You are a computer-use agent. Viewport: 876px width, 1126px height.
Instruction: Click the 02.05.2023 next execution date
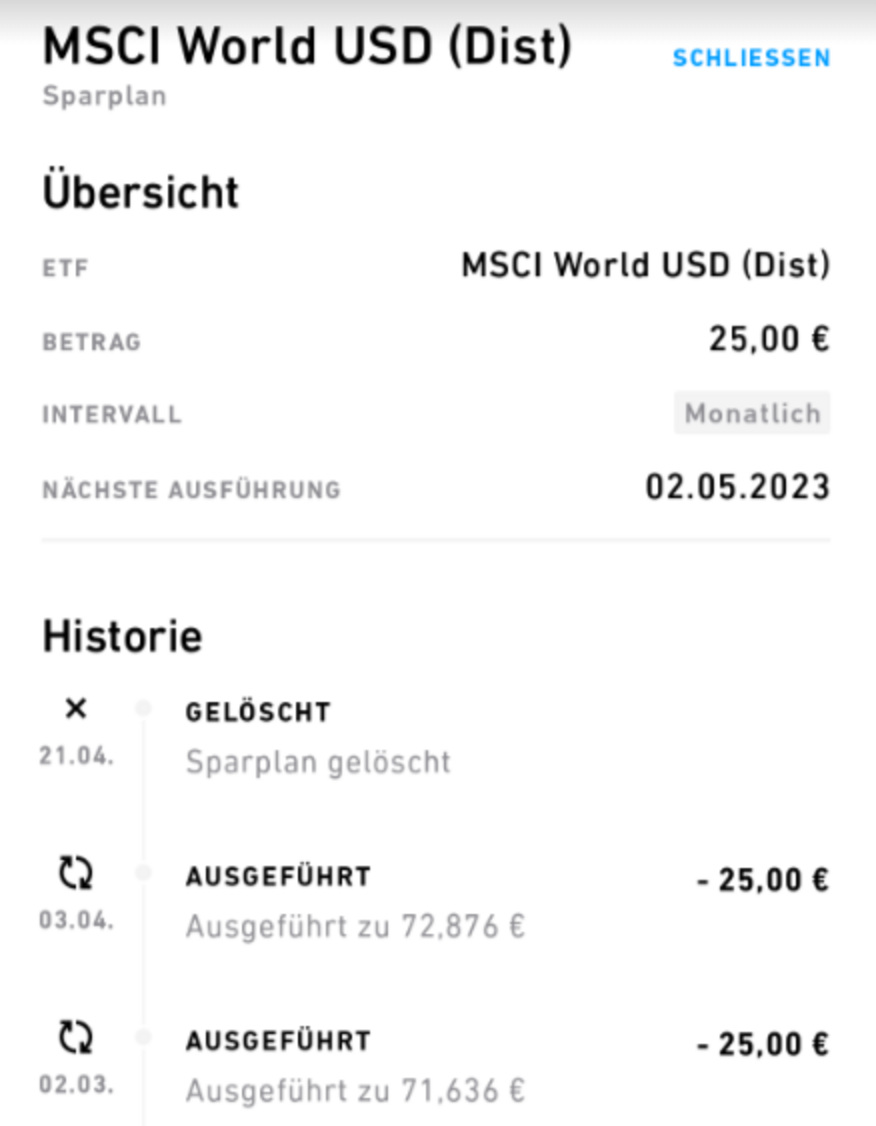click(x=737, y=487)
